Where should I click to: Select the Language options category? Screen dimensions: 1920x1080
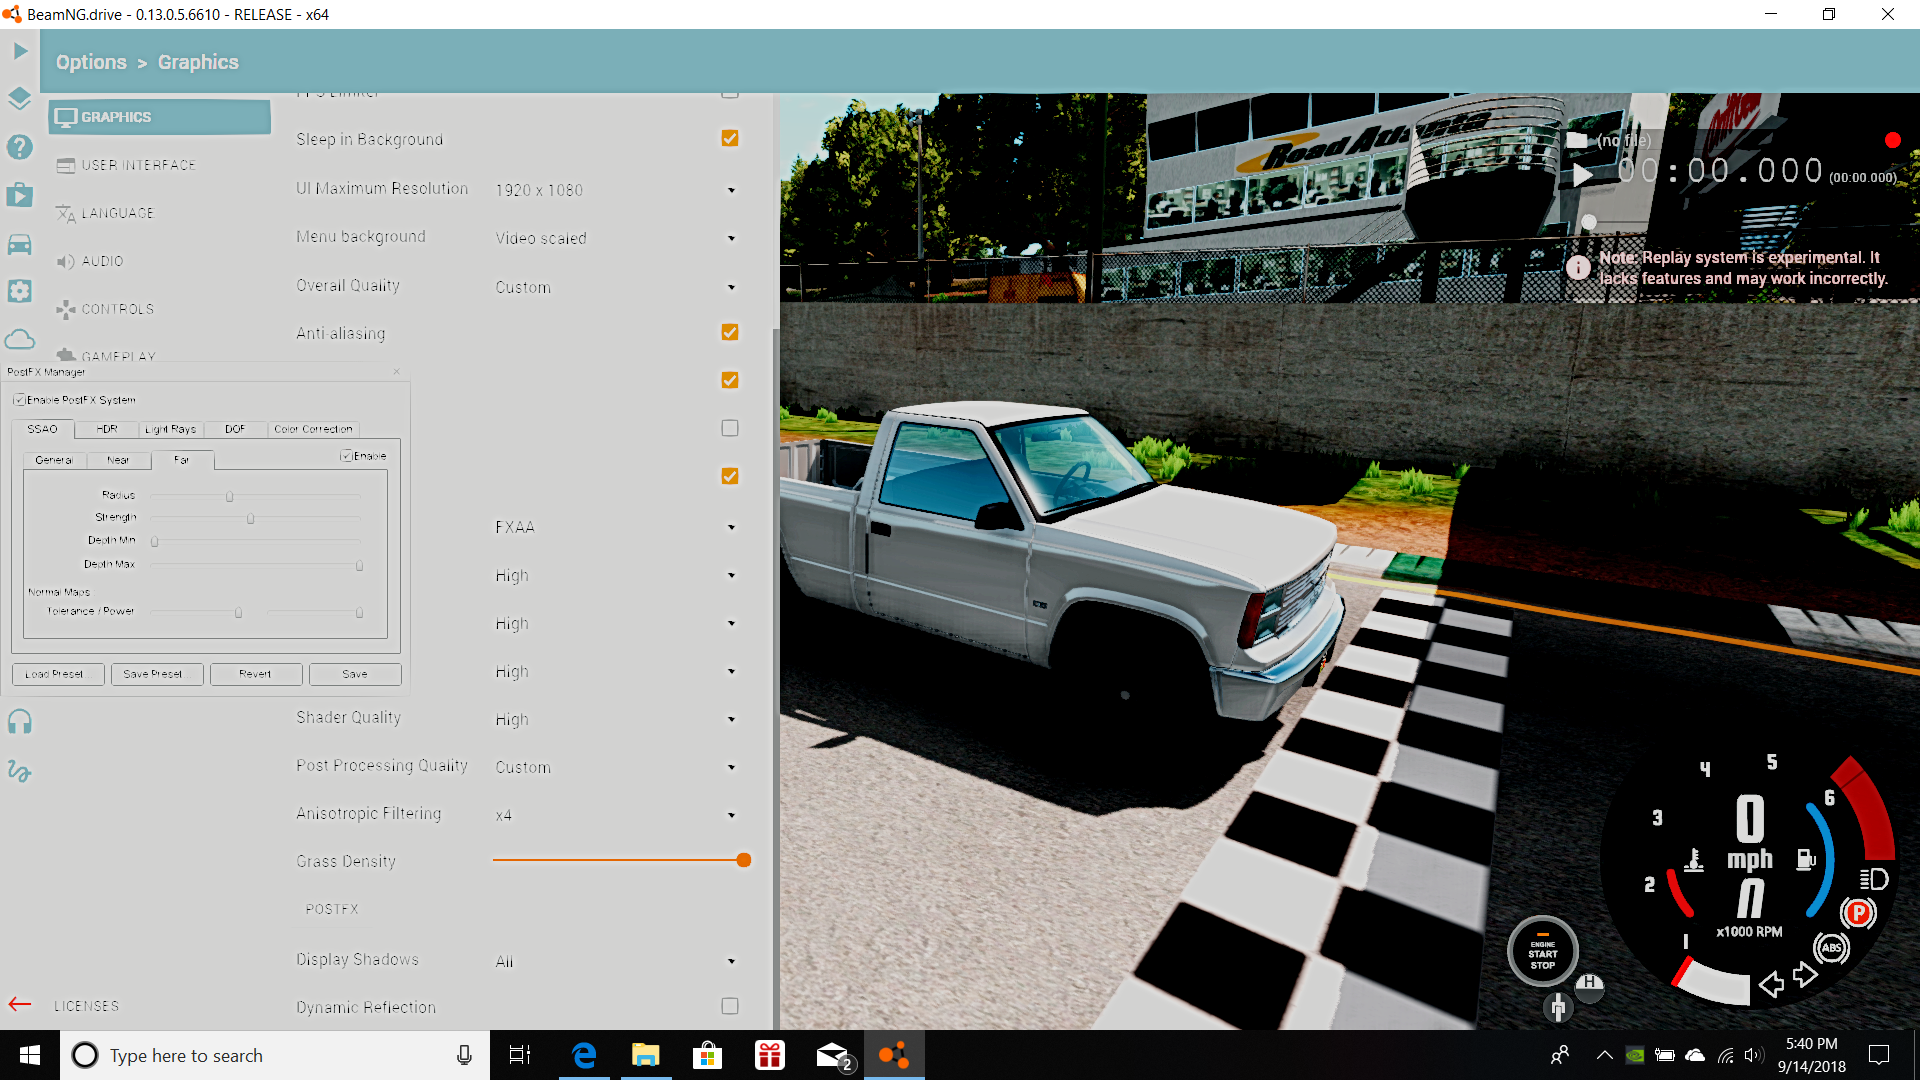(x=160, y=213)
